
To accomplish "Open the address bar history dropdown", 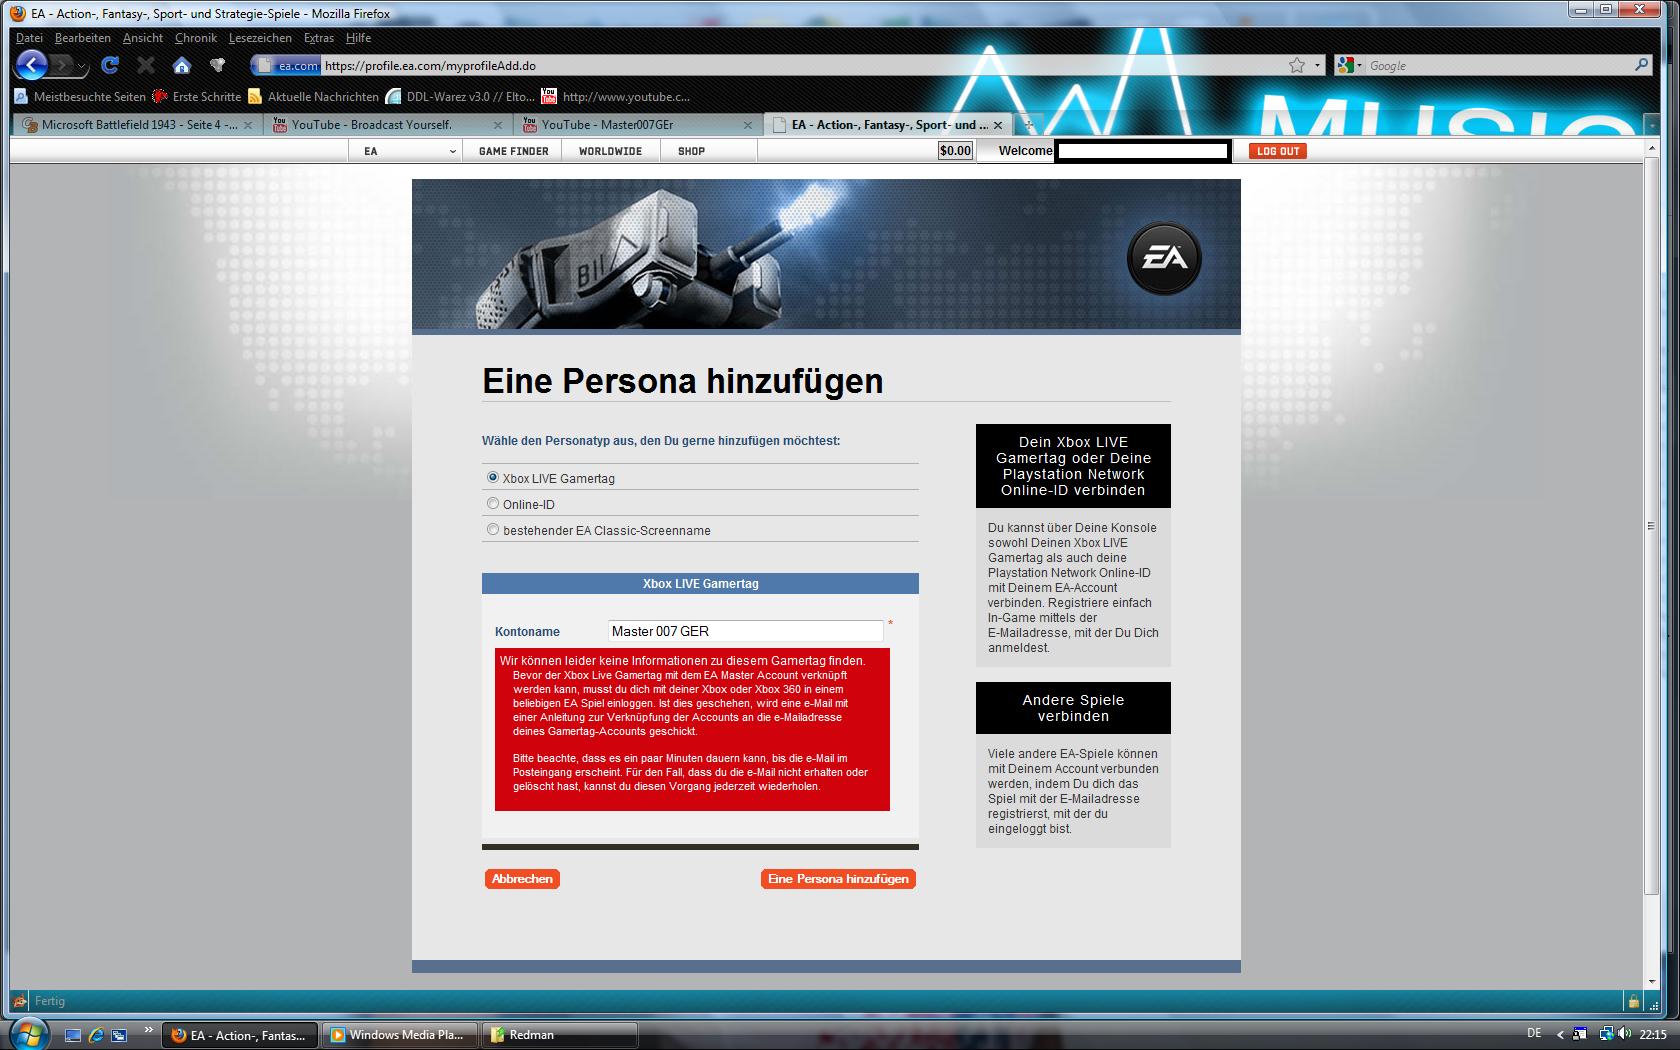I will click(x=1317, y=66).
